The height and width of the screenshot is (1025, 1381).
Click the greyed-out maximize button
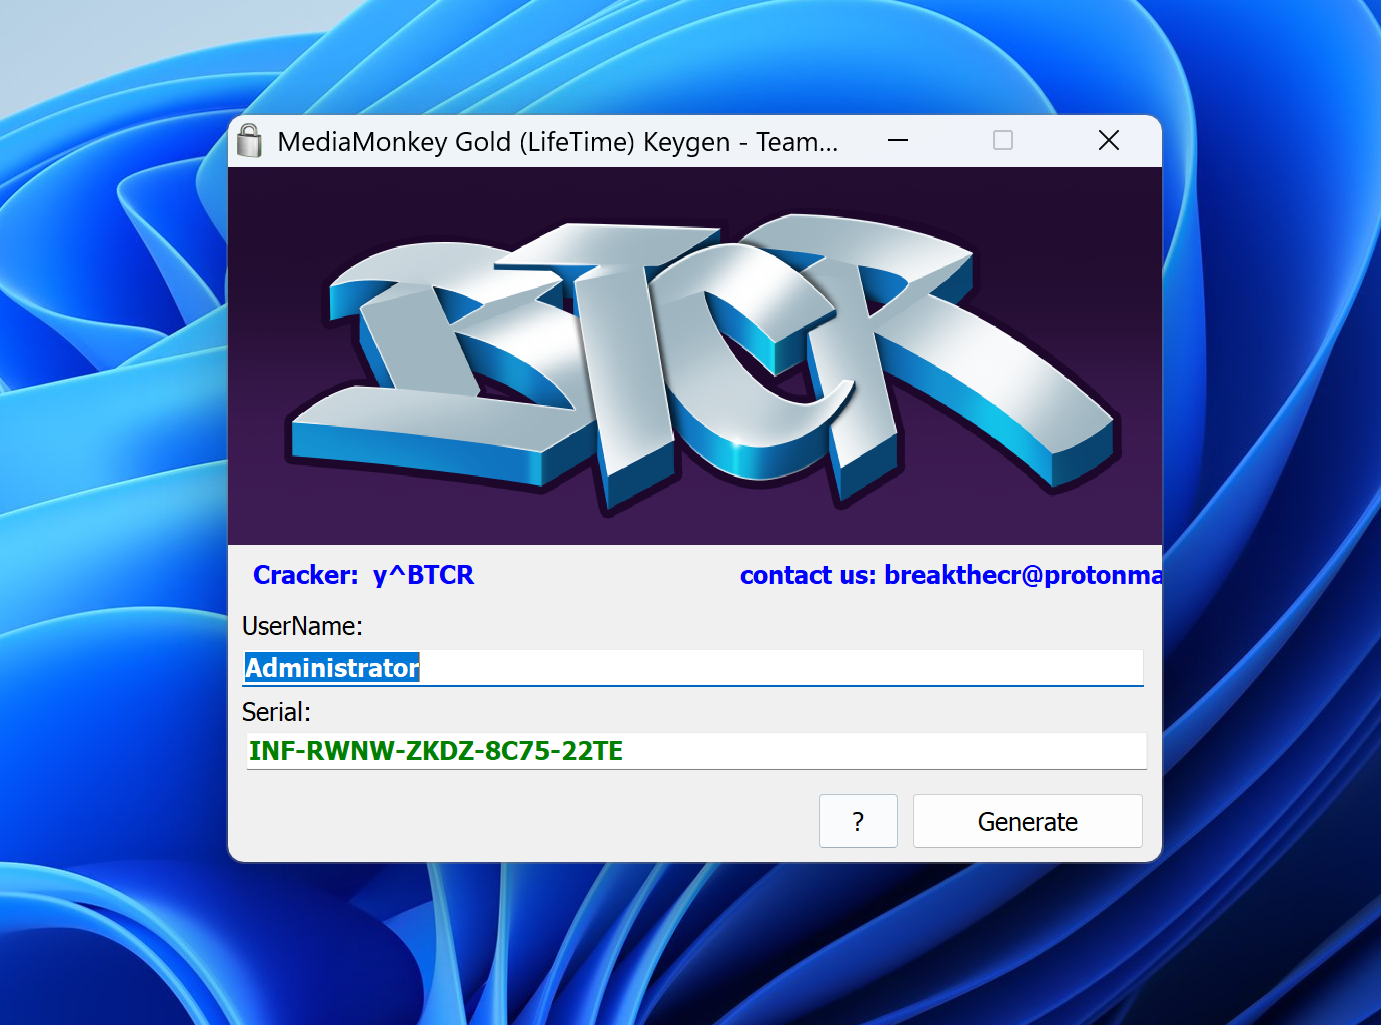tap(1002, 141)
